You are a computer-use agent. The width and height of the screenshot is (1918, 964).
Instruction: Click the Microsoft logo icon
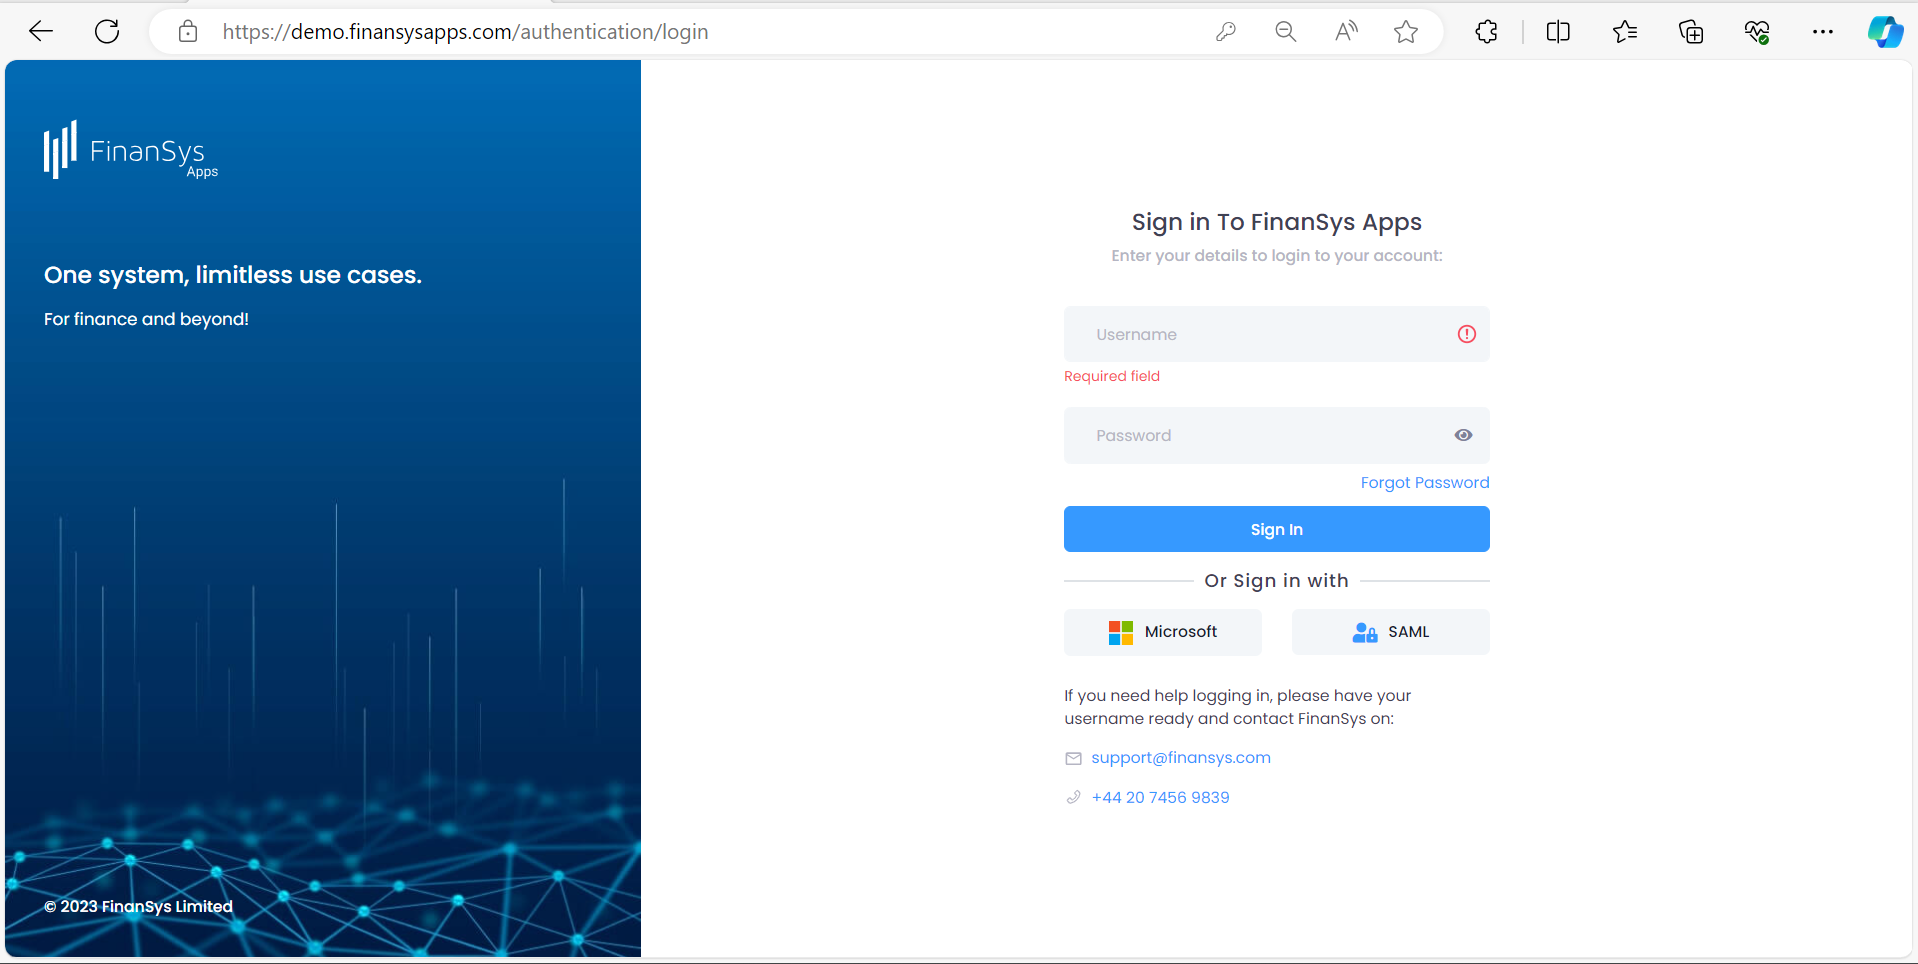pos(1121,632)
